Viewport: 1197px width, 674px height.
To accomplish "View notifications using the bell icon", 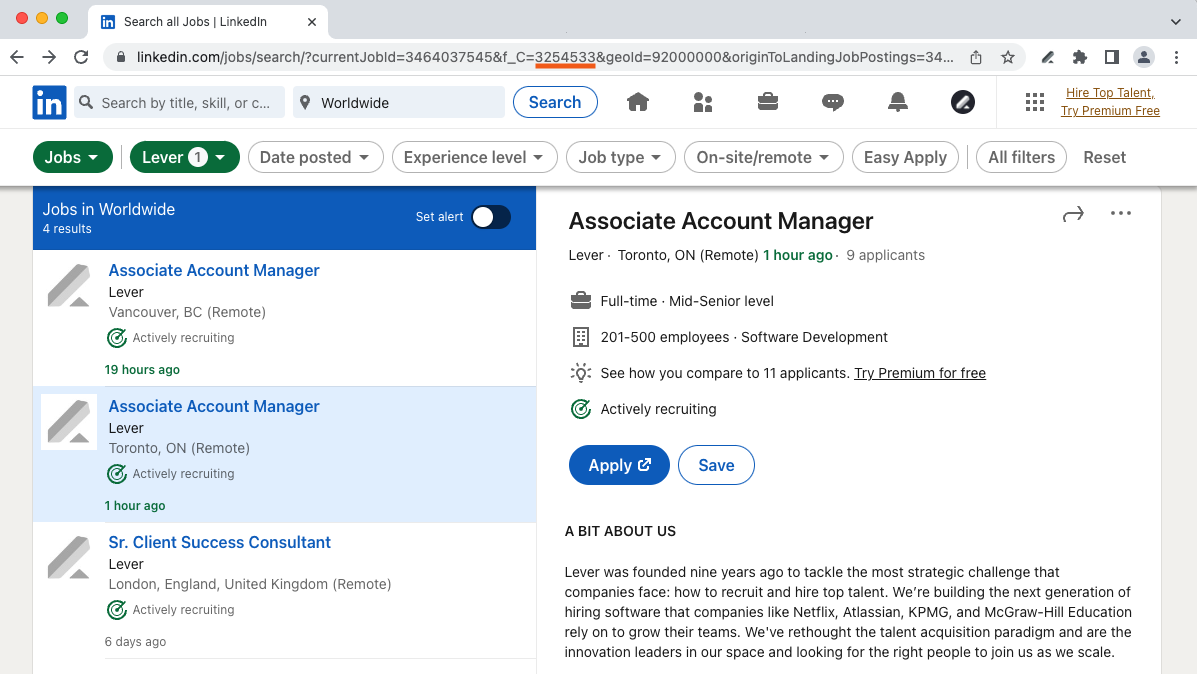I will [x=897, y=102].
